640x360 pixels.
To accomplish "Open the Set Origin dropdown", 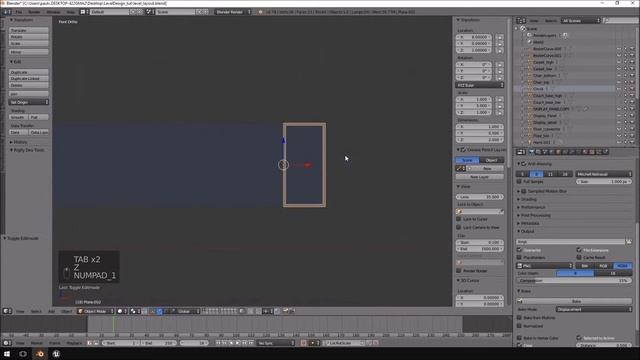I will coord(29,102).
